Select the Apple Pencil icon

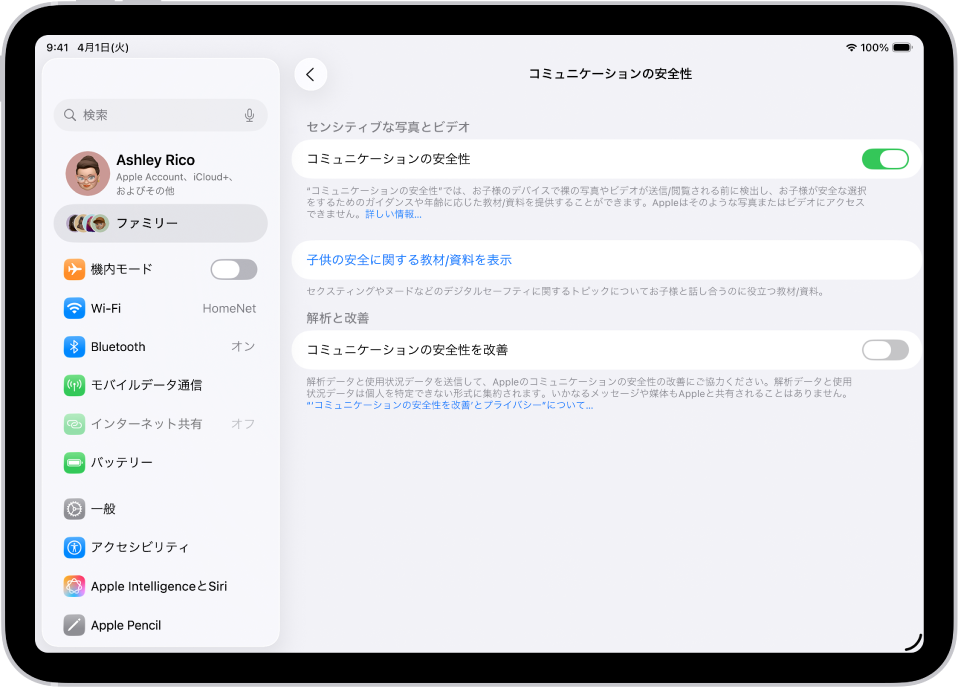tap(73, 625)
